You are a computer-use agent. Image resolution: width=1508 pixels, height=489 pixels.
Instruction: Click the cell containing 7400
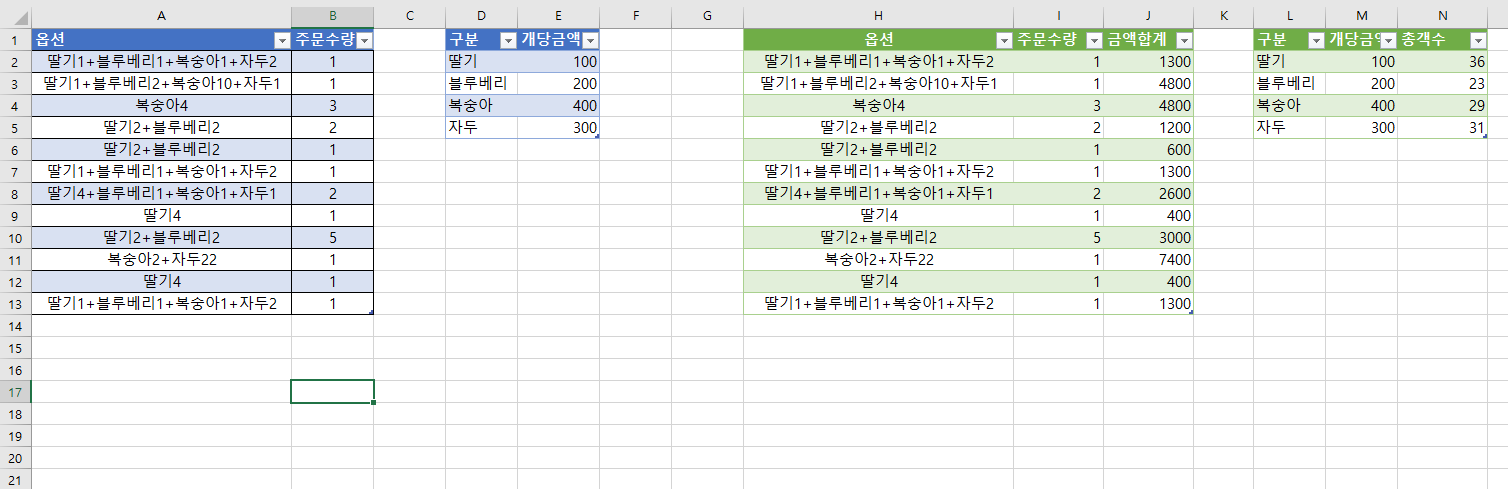click(1148, 259)
